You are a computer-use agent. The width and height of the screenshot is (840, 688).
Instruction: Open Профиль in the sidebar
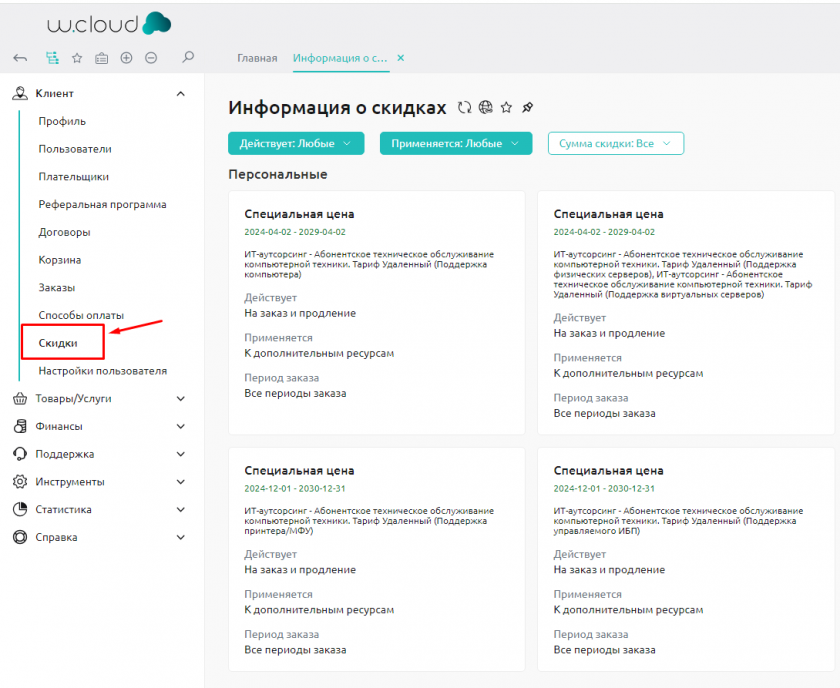(x=62, y=121)
